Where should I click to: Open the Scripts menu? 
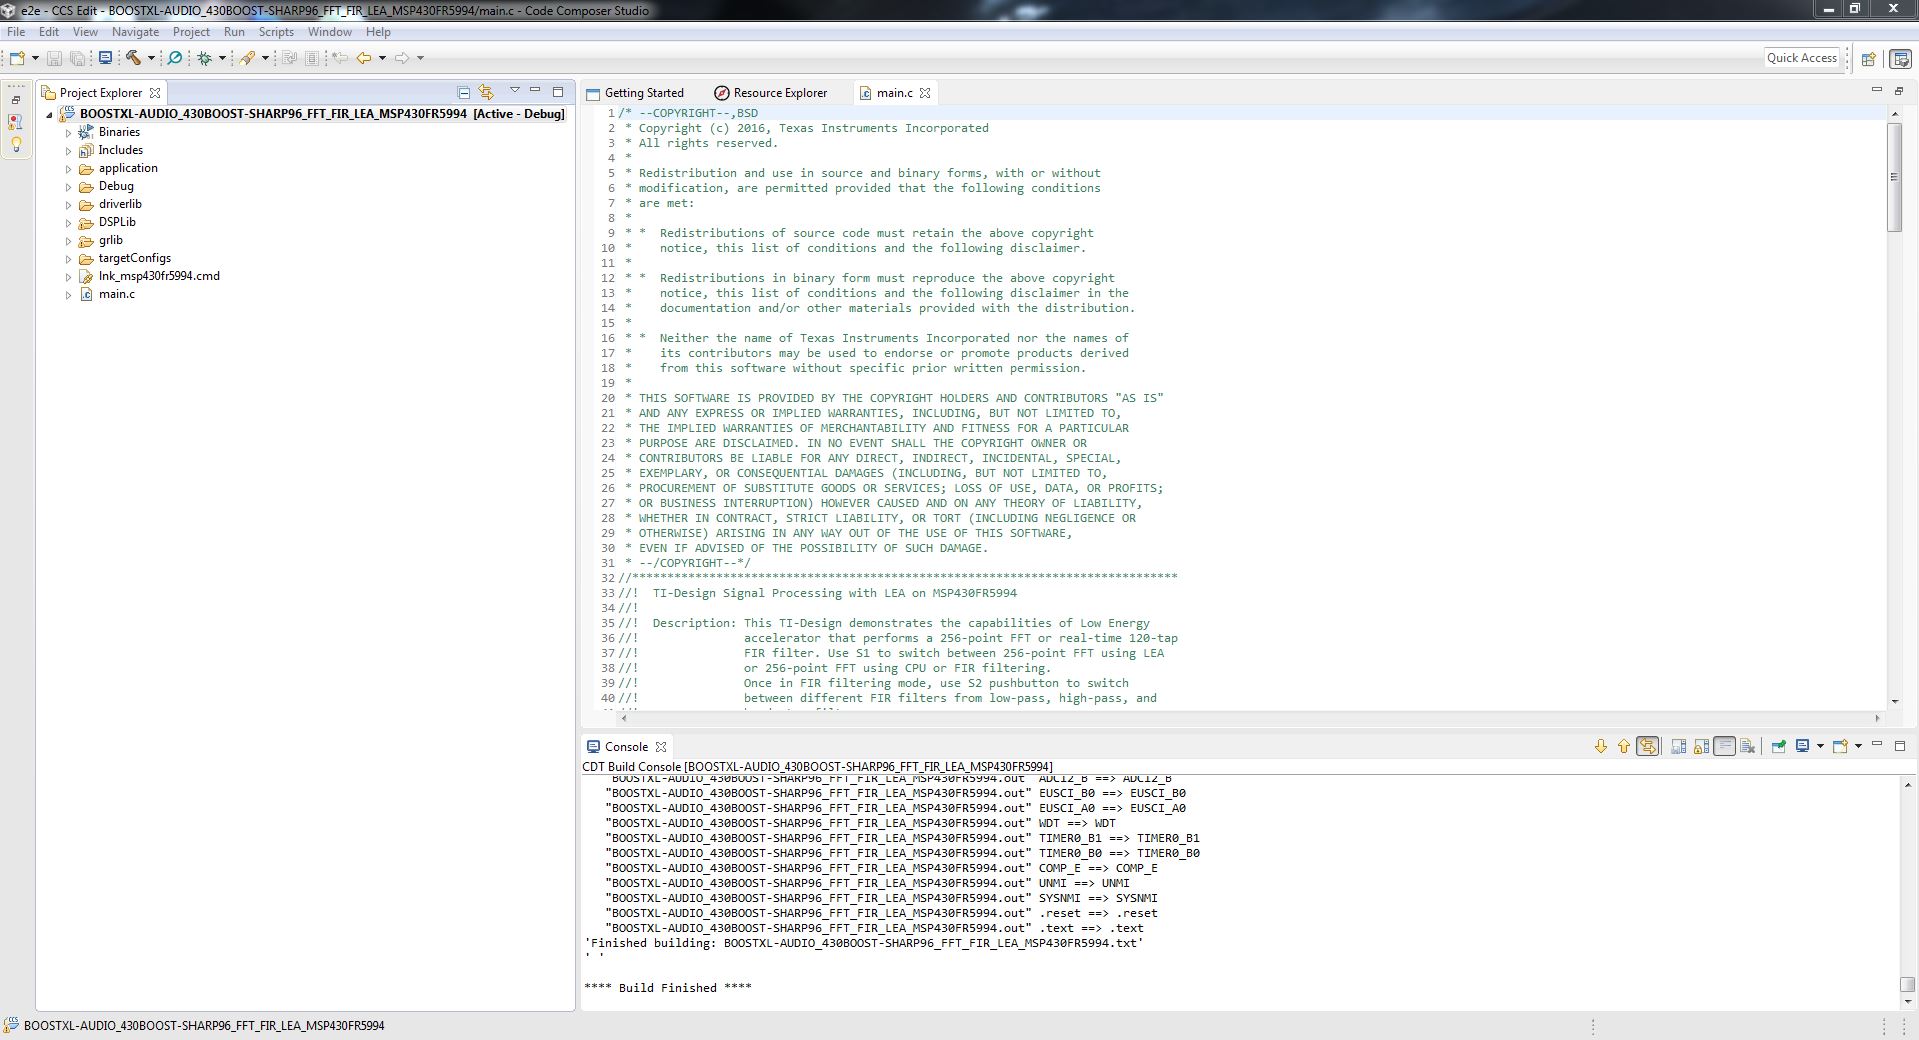[x=276, y=32]
